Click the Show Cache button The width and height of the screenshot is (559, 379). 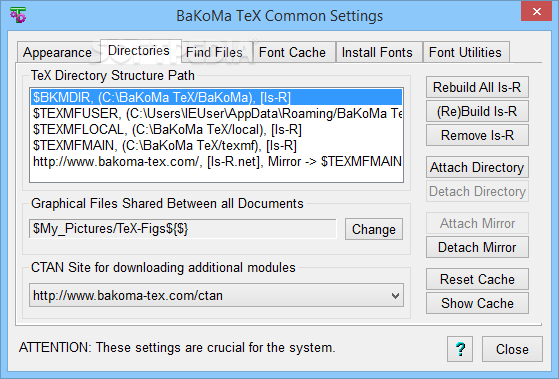(477, 303)
